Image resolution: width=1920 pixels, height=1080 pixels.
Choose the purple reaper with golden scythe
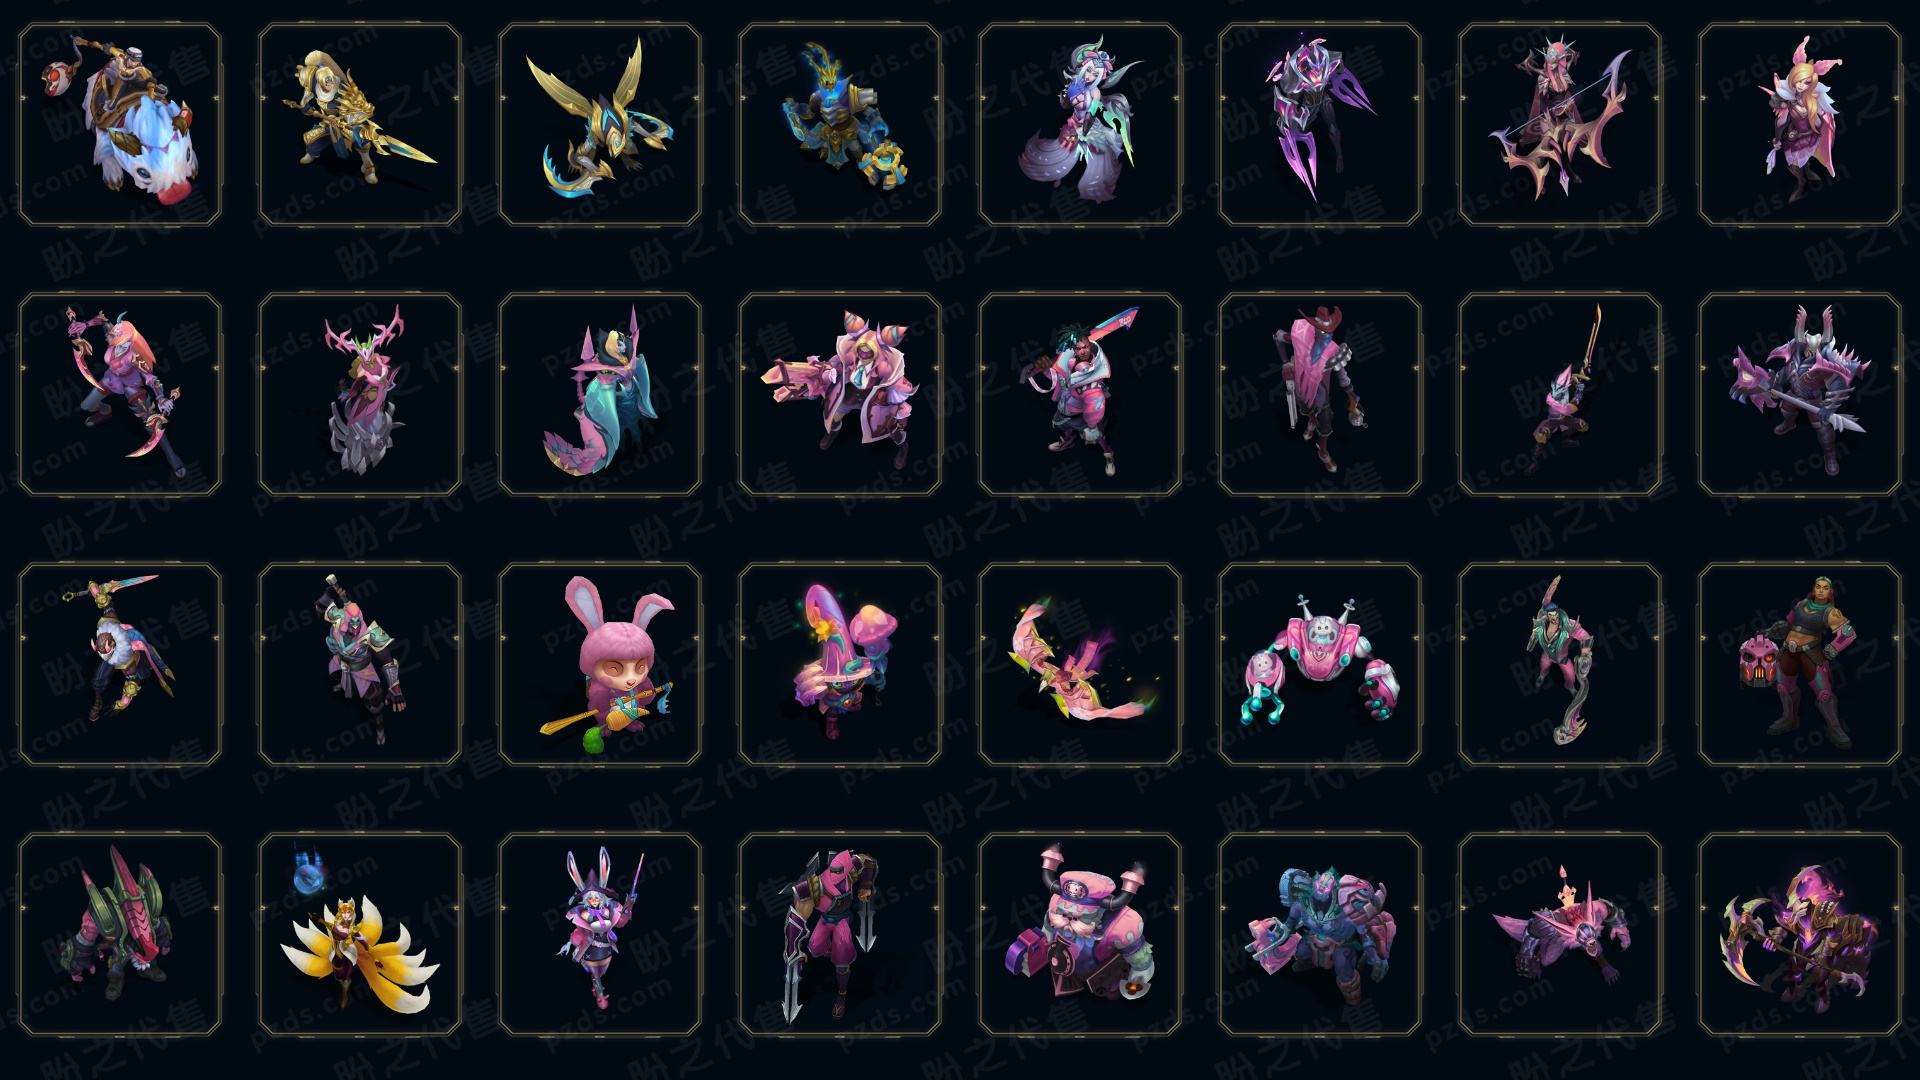[x=1800, y=934]
